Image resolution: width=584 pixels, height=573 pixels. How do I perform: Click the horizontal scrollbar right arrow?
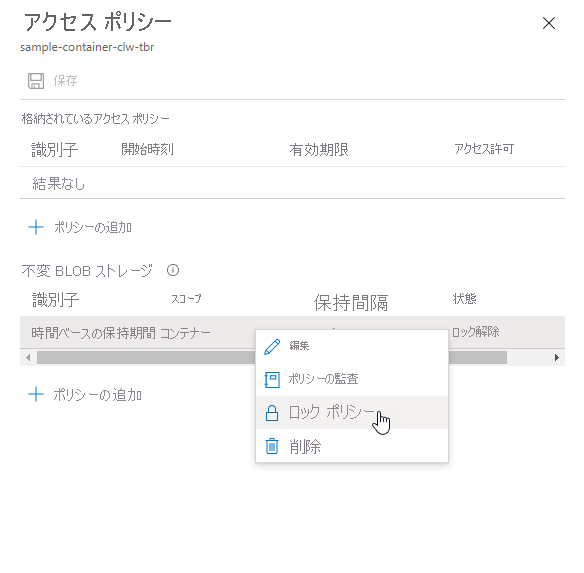[x=557, y=358]
